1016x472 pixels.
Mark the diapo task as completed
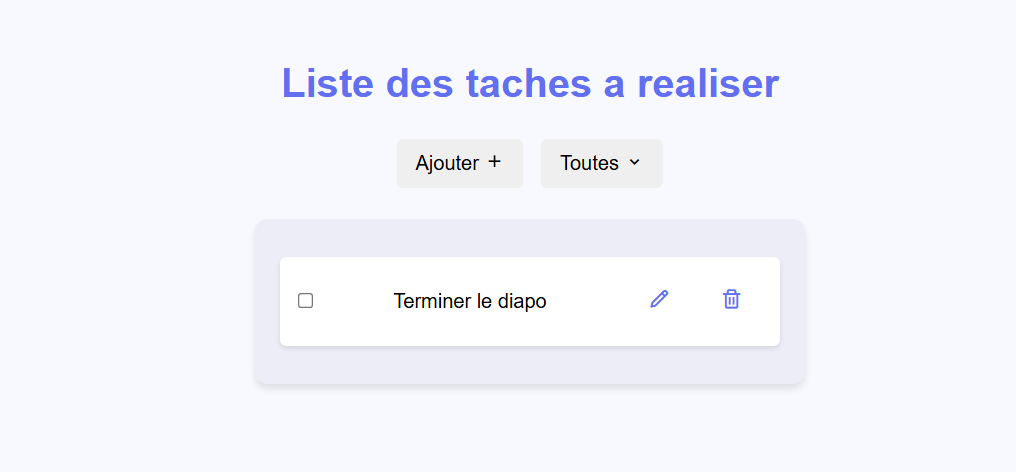tap(306, 300)
